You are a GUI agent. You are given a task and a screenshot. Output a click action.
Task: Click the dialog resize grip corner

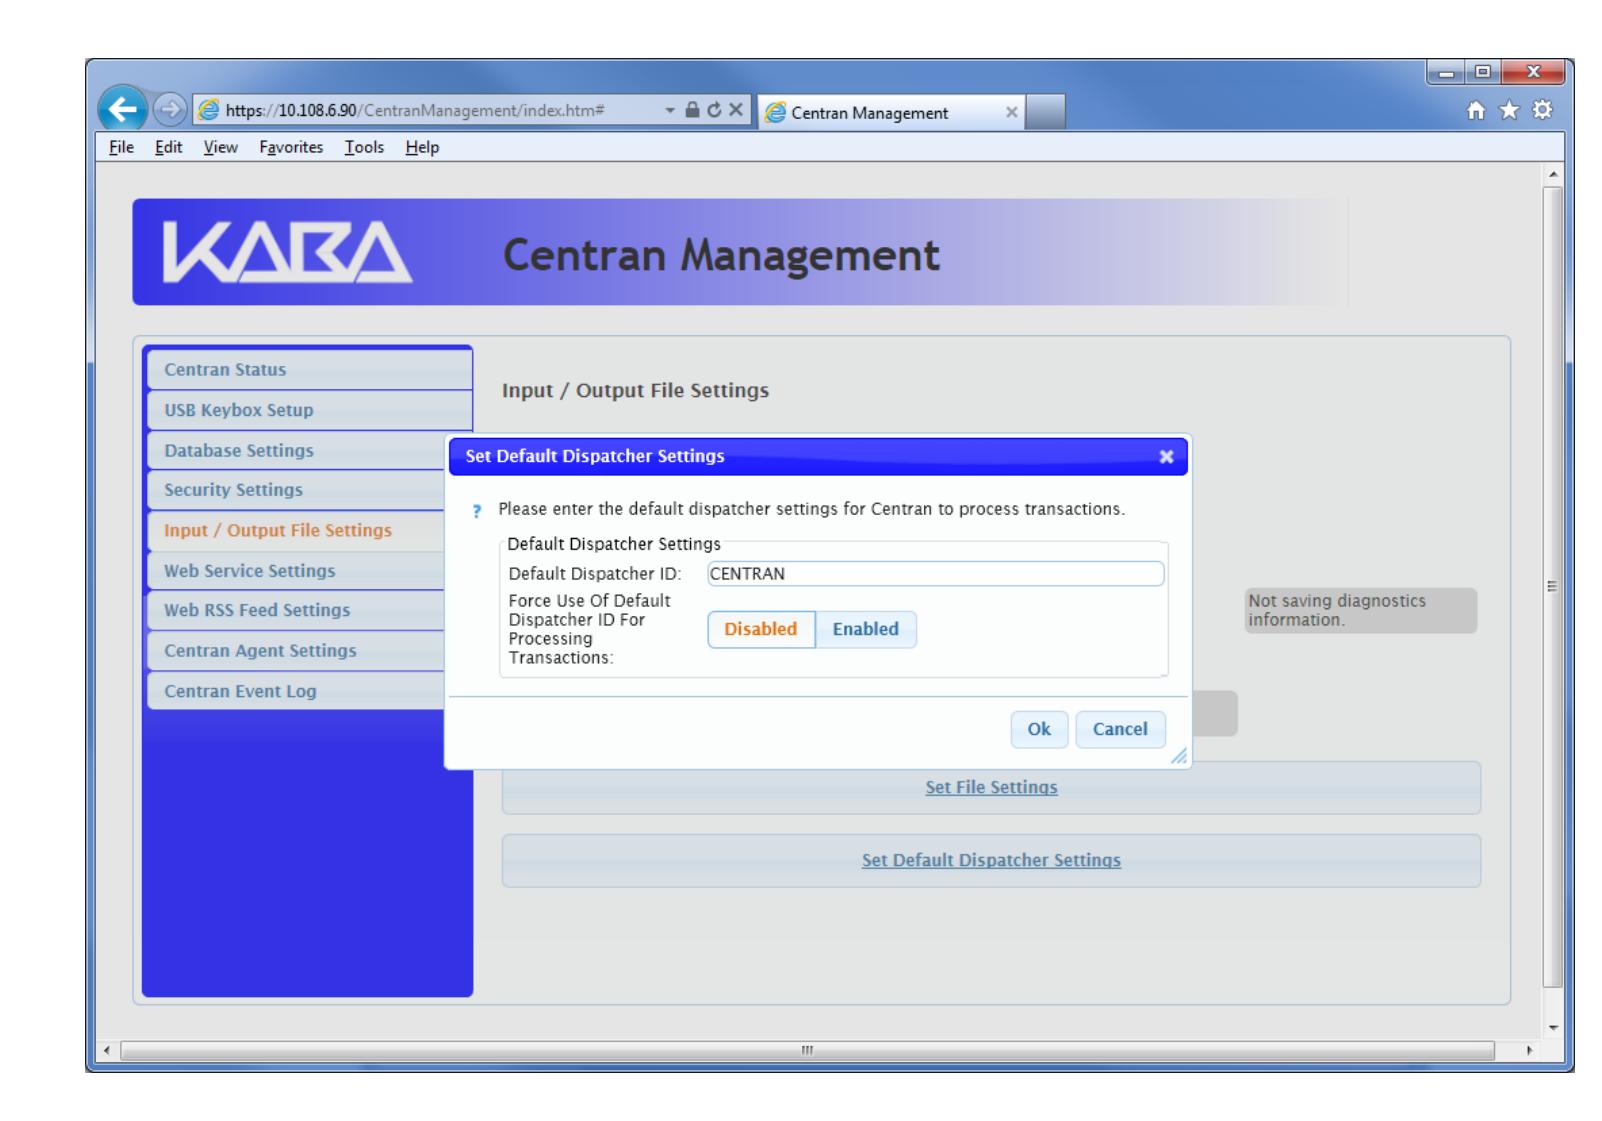(x=1179, y=757)
